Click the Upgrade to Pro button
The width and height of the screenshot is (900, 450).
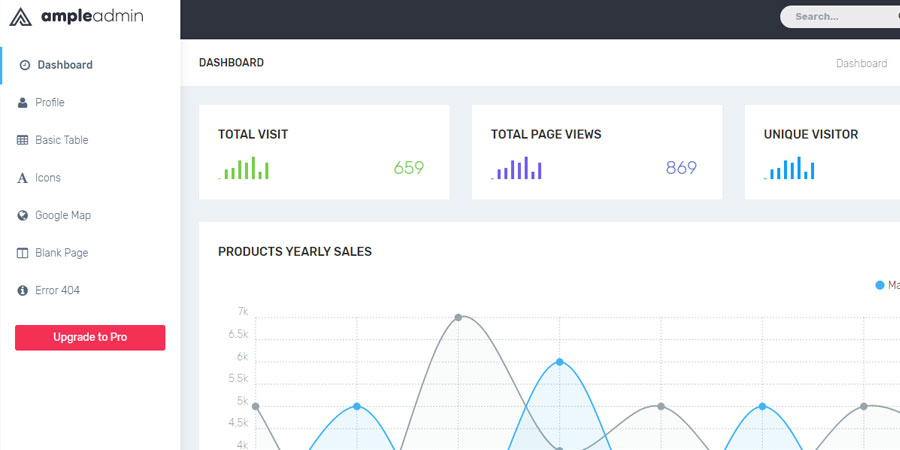[x=90, y=338]
